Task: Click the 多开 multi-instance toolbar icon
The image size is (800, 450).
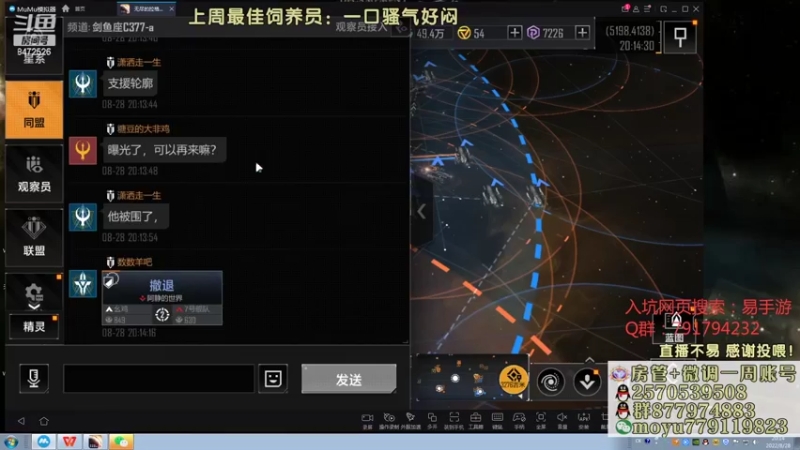Action: point(432,420)
